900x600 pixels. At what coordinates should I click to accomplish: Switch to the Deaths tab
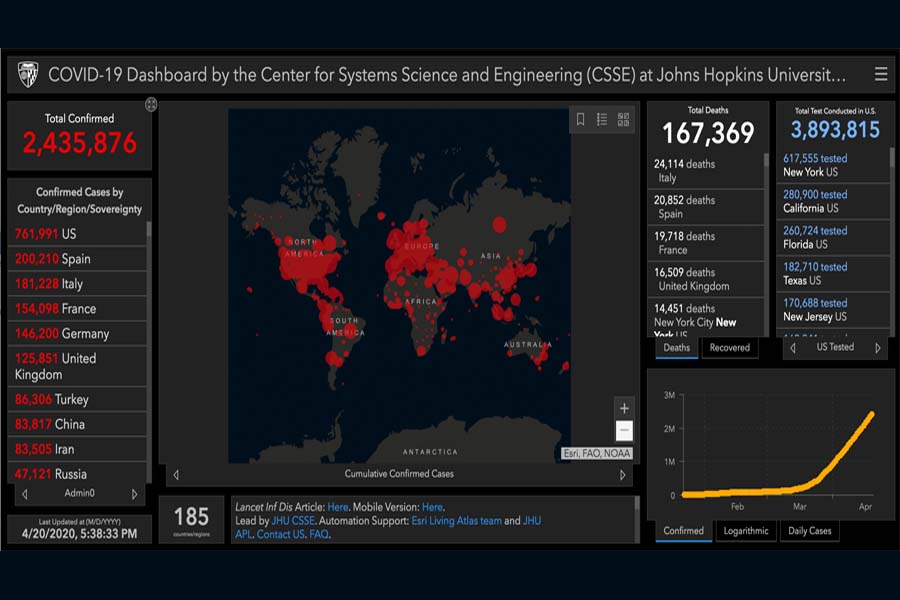click(677, 348)
